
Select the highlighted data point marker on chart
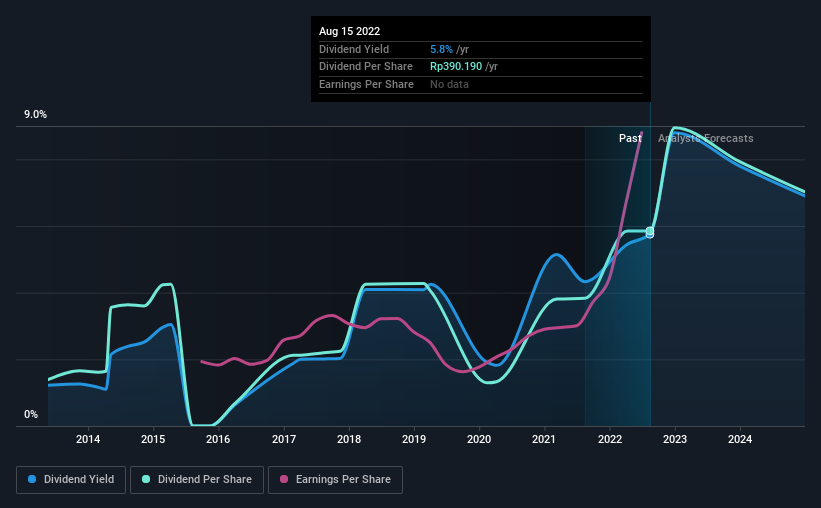coord(650,232)
